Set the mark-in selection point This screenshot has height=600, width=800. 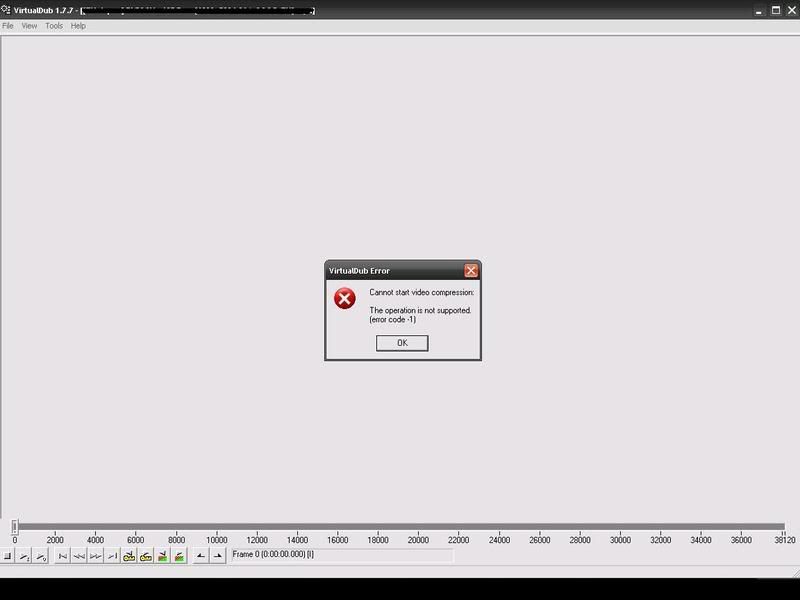coord(201,556)
